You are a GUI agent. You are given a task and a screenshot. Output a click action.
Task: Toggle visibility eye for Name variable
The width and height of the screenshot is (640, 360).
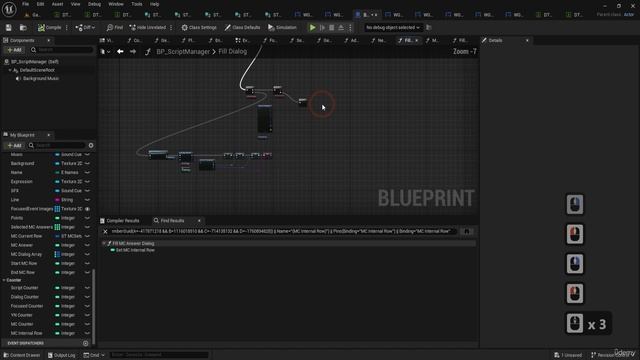coord(87,172)
